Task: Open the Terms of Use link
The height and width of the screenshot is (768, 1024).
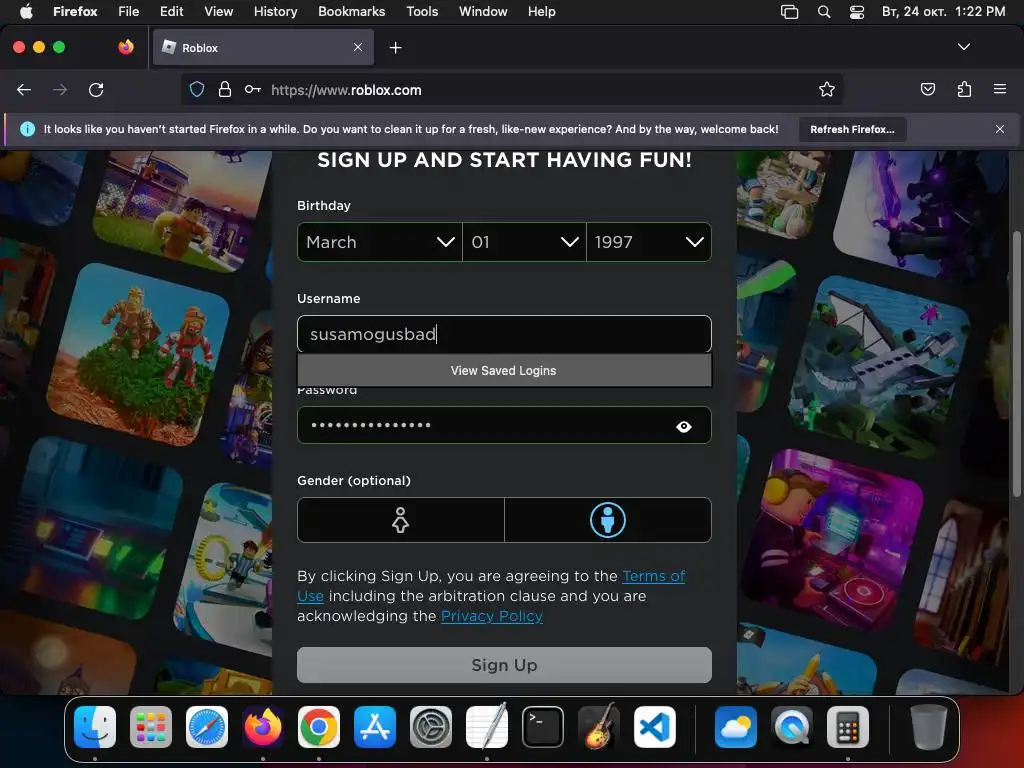Action: tap(653, 576)
